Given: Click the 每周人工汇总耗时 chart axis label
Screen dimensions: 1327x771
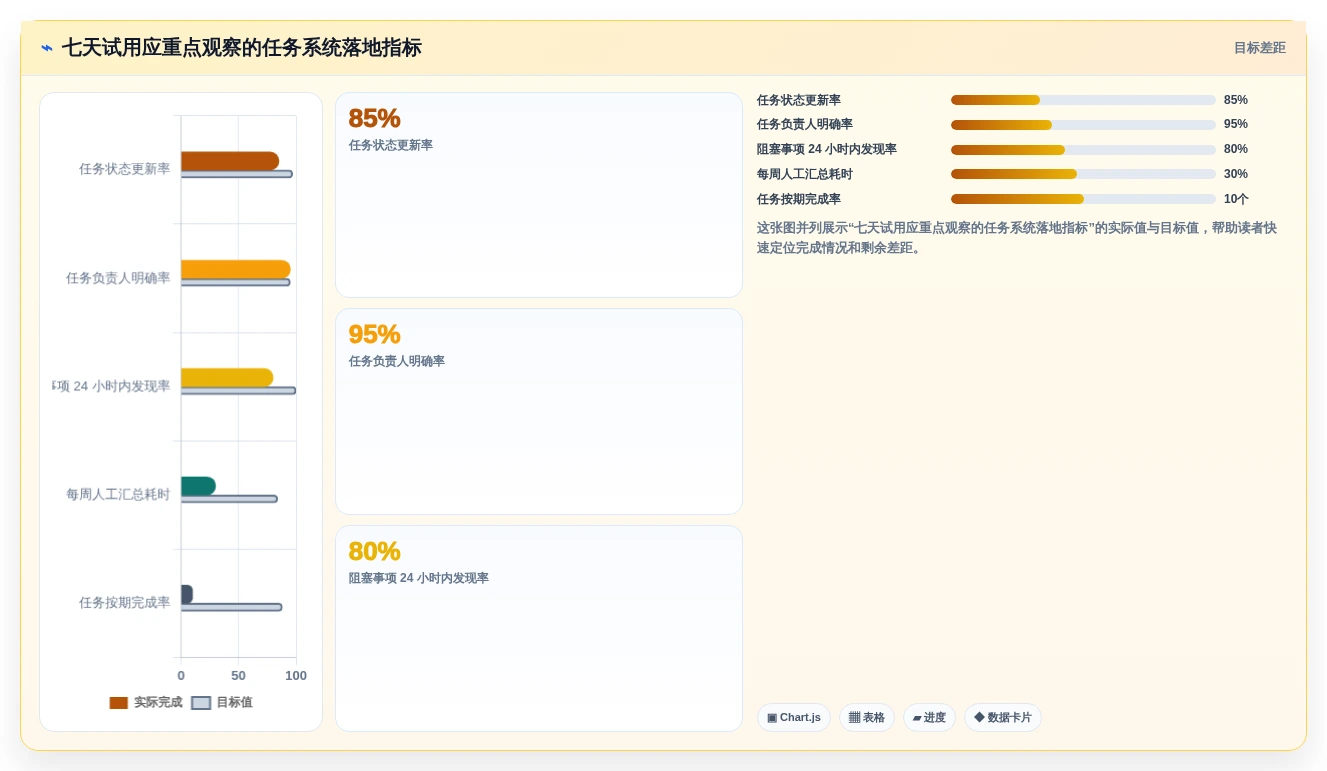Looking at the screenshot, I should pos(118,494).
